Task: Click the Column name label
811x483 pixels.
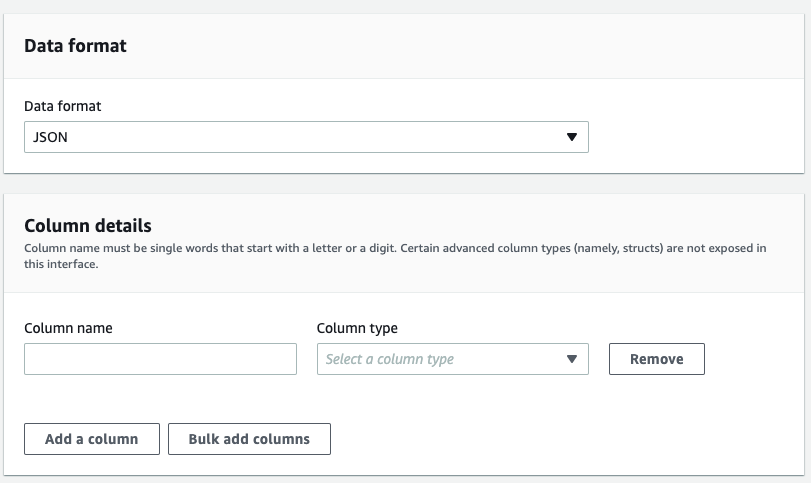Action: (68, 328)
